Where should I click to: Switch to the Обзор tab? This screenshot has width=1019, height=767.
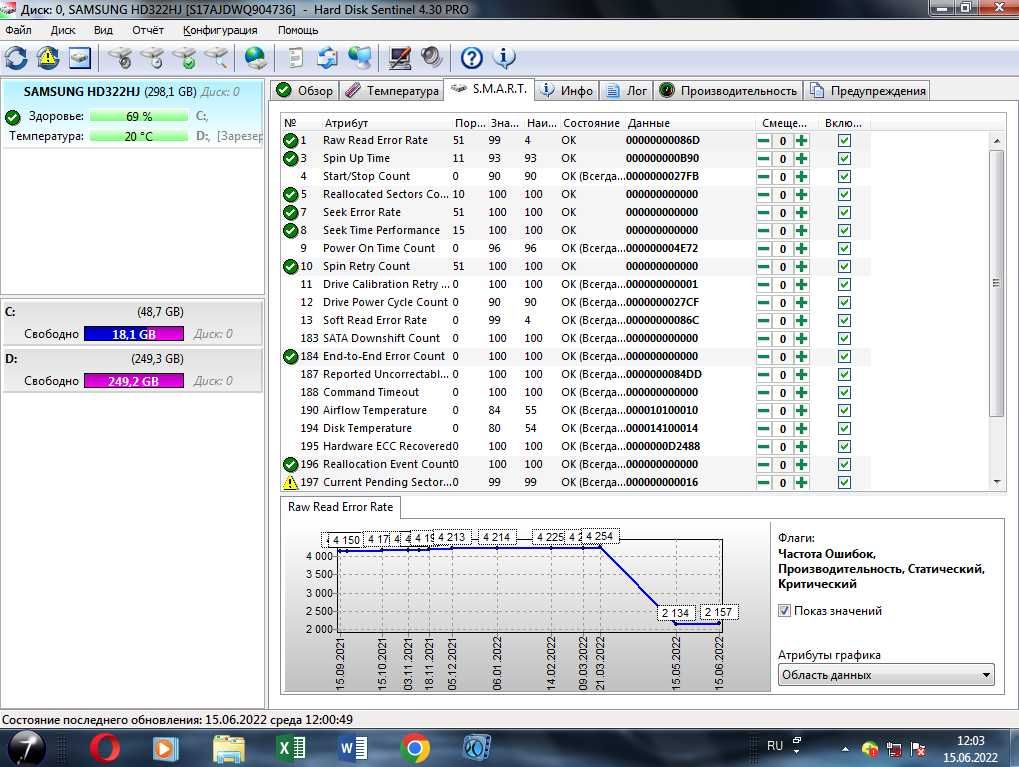point(304,90)
